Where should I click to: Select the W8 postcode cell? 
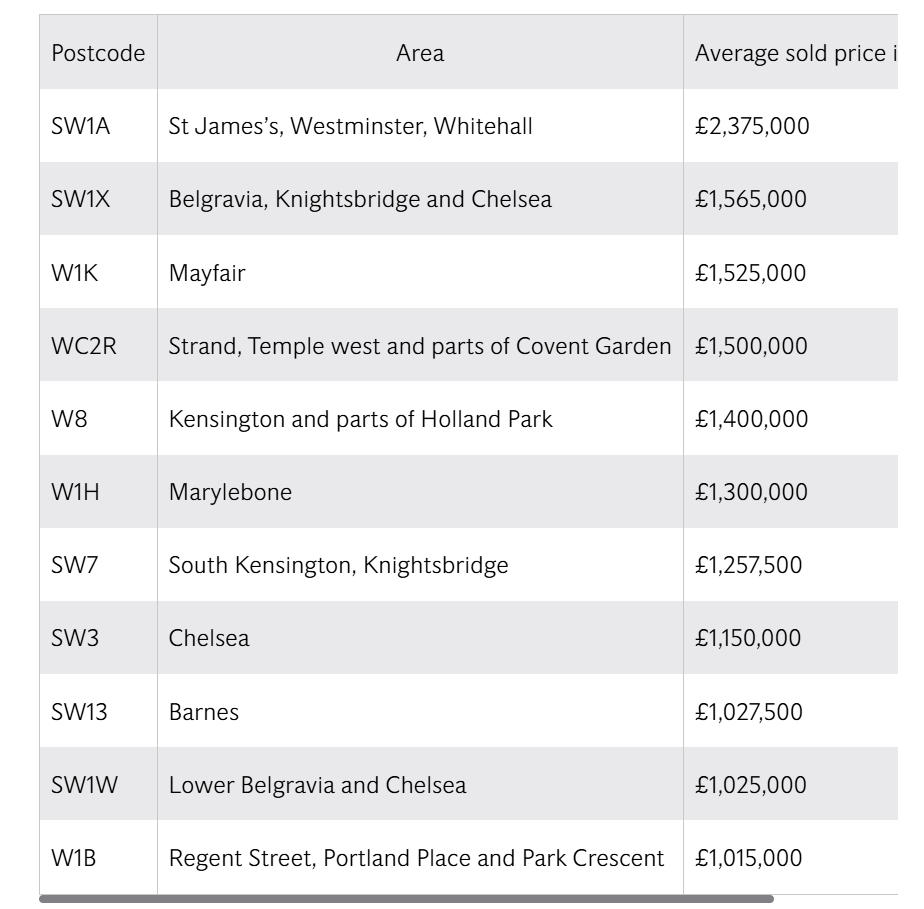coord(69,419)
